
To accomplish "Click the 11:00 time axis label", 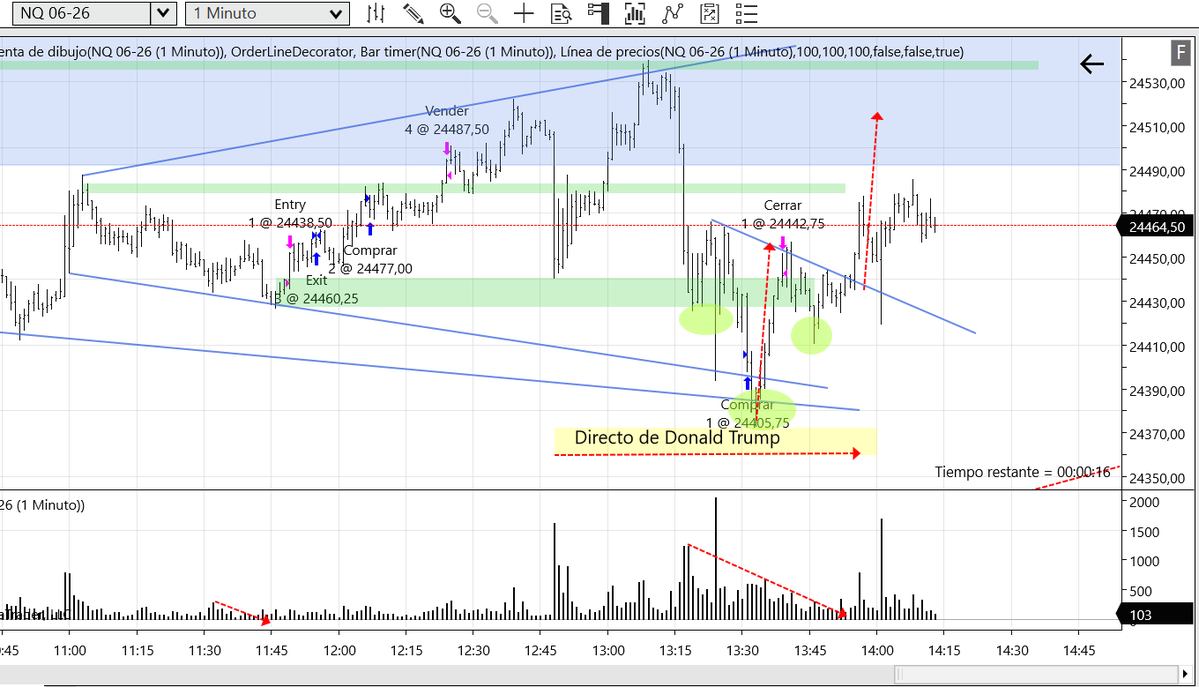I will click(70, 650).
